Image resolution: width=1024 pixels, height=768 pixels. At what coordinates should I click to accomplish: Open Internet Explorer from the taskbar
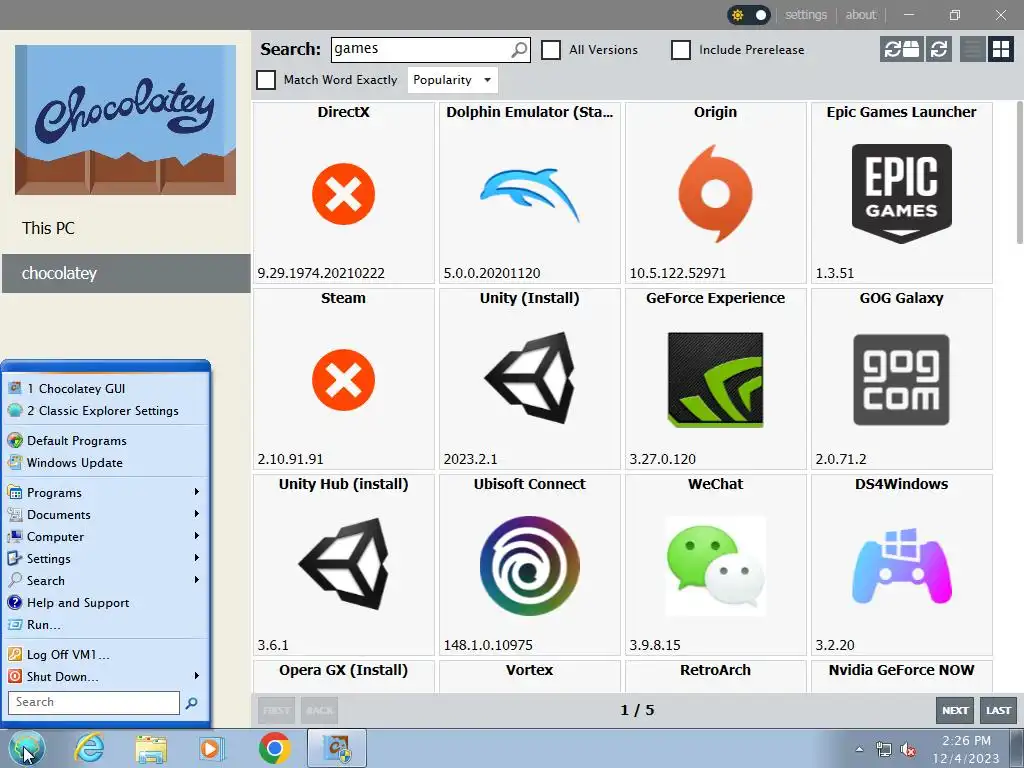tap(89, 748)
